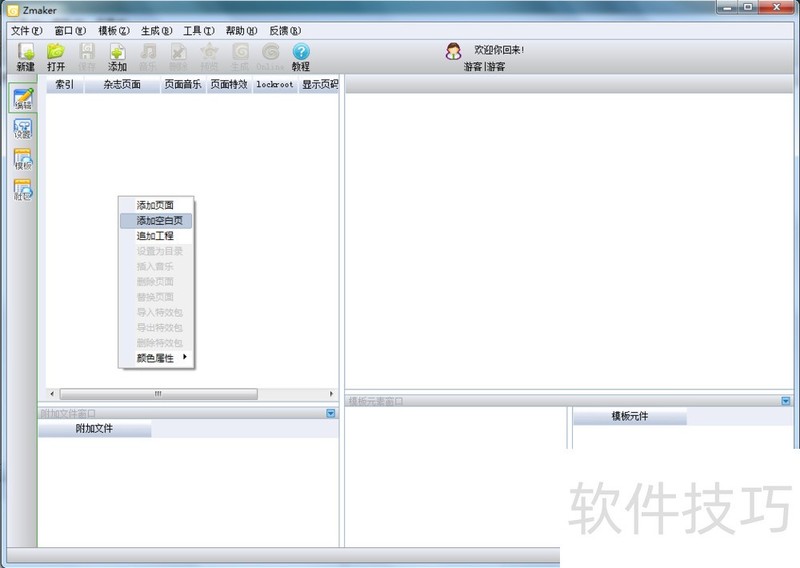The width and height of the screenshot is (800, 568).
Task: Click the page list horizontal scrollbar thumb
Action: click(x=157, y=394)
